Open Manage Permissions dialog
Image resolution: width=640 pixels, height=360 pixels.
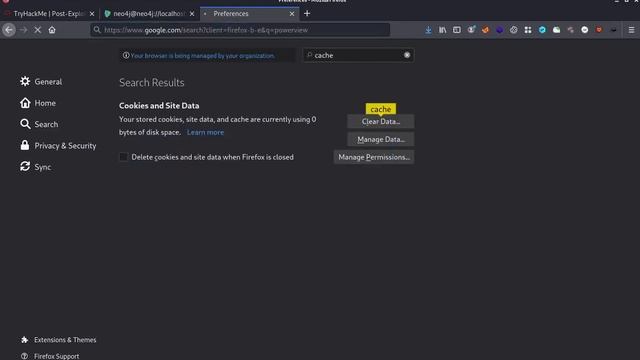374,157
